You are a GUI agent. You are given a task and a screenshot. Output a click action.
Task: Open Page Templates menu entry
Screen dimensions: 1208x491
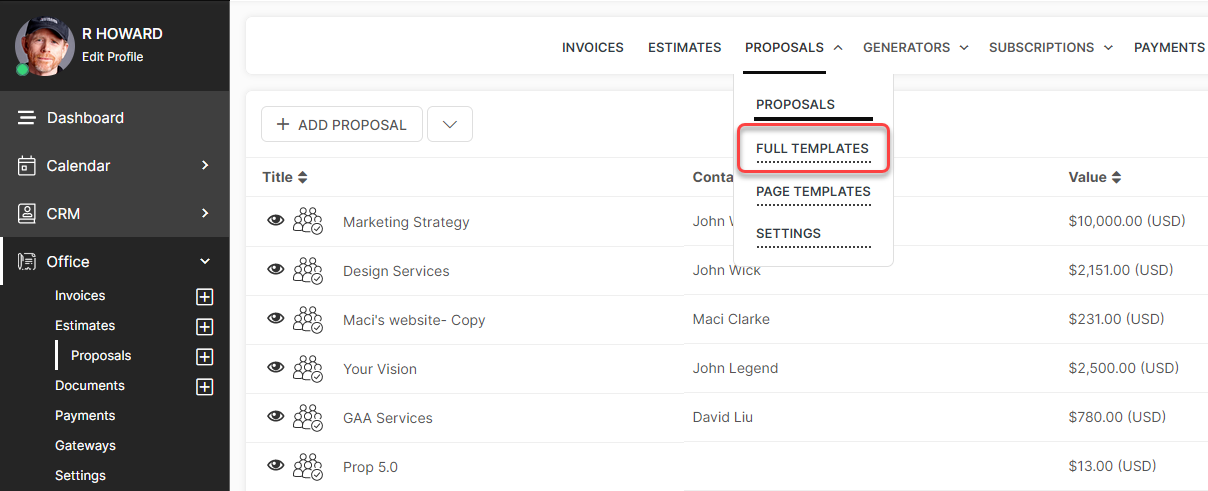coord(813,191)
